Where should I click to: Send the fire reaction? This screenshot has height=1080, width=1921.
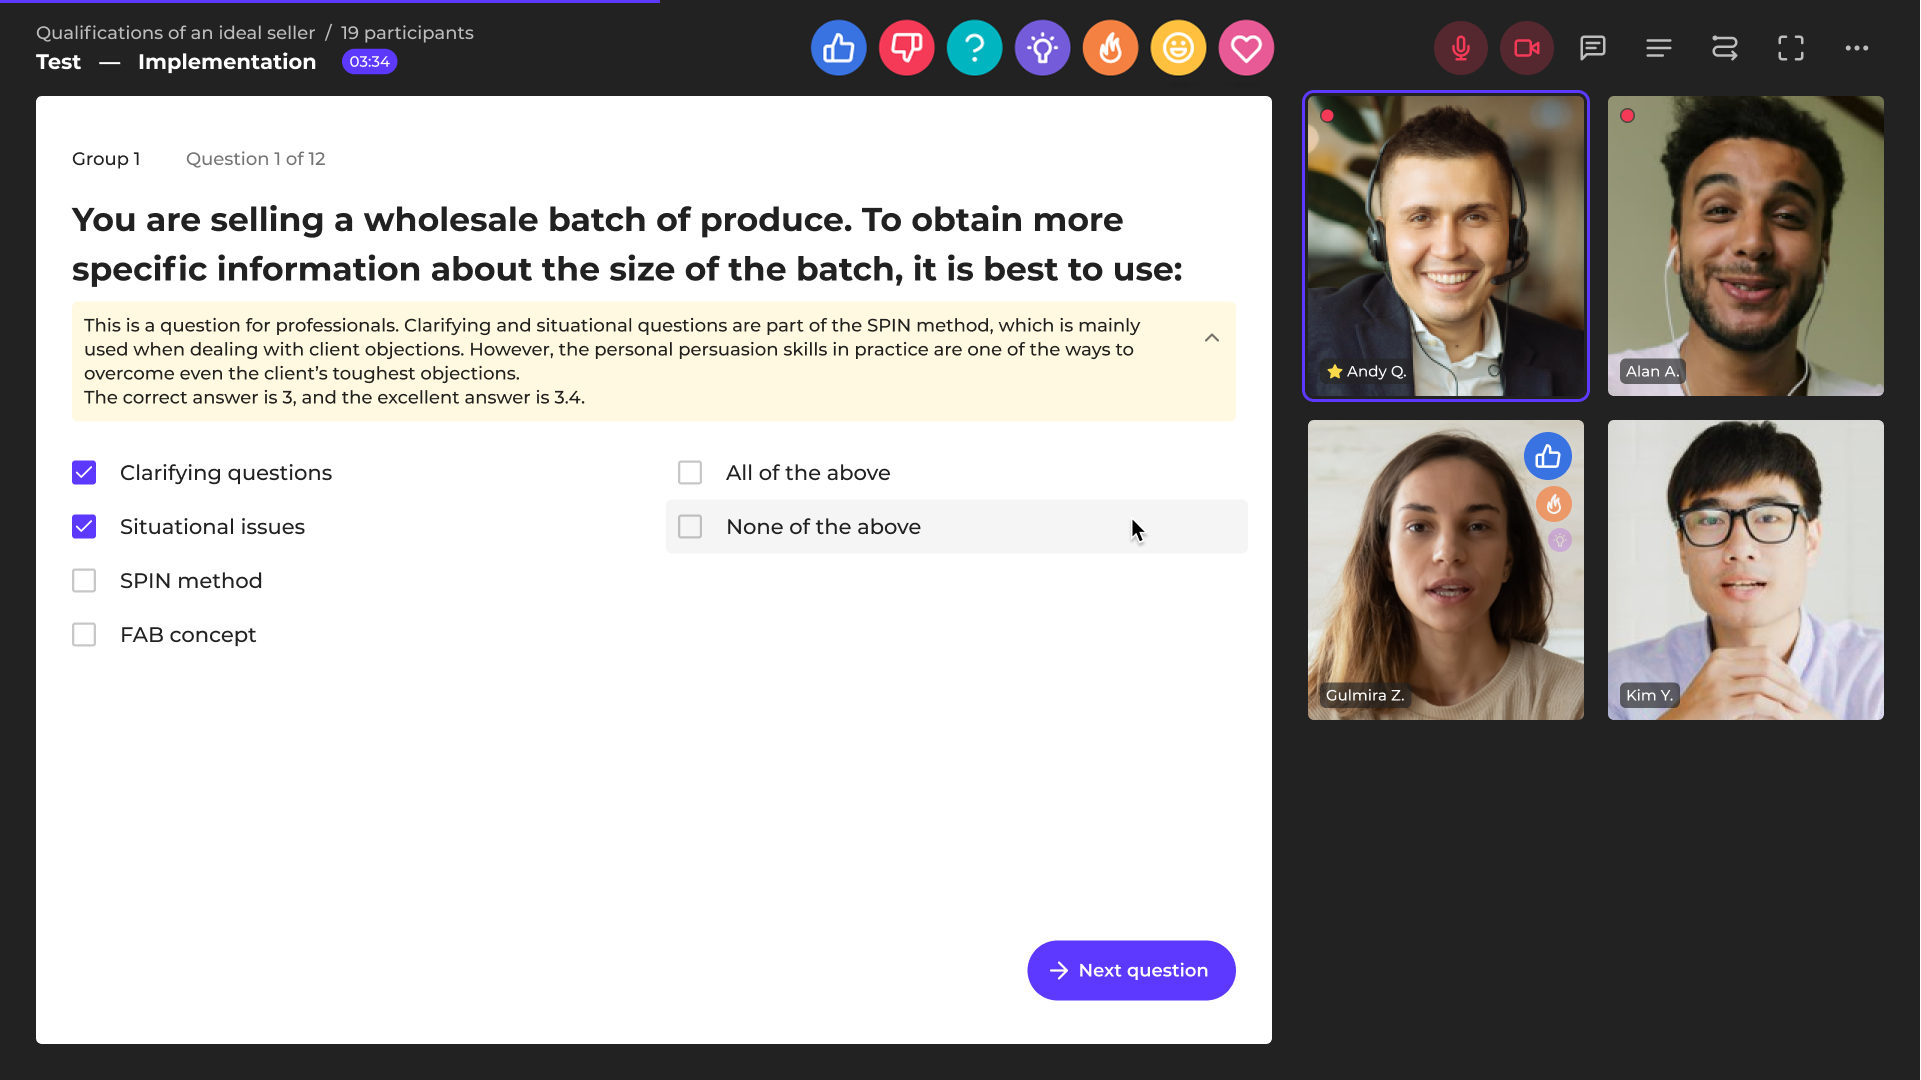coord(1110,48)
